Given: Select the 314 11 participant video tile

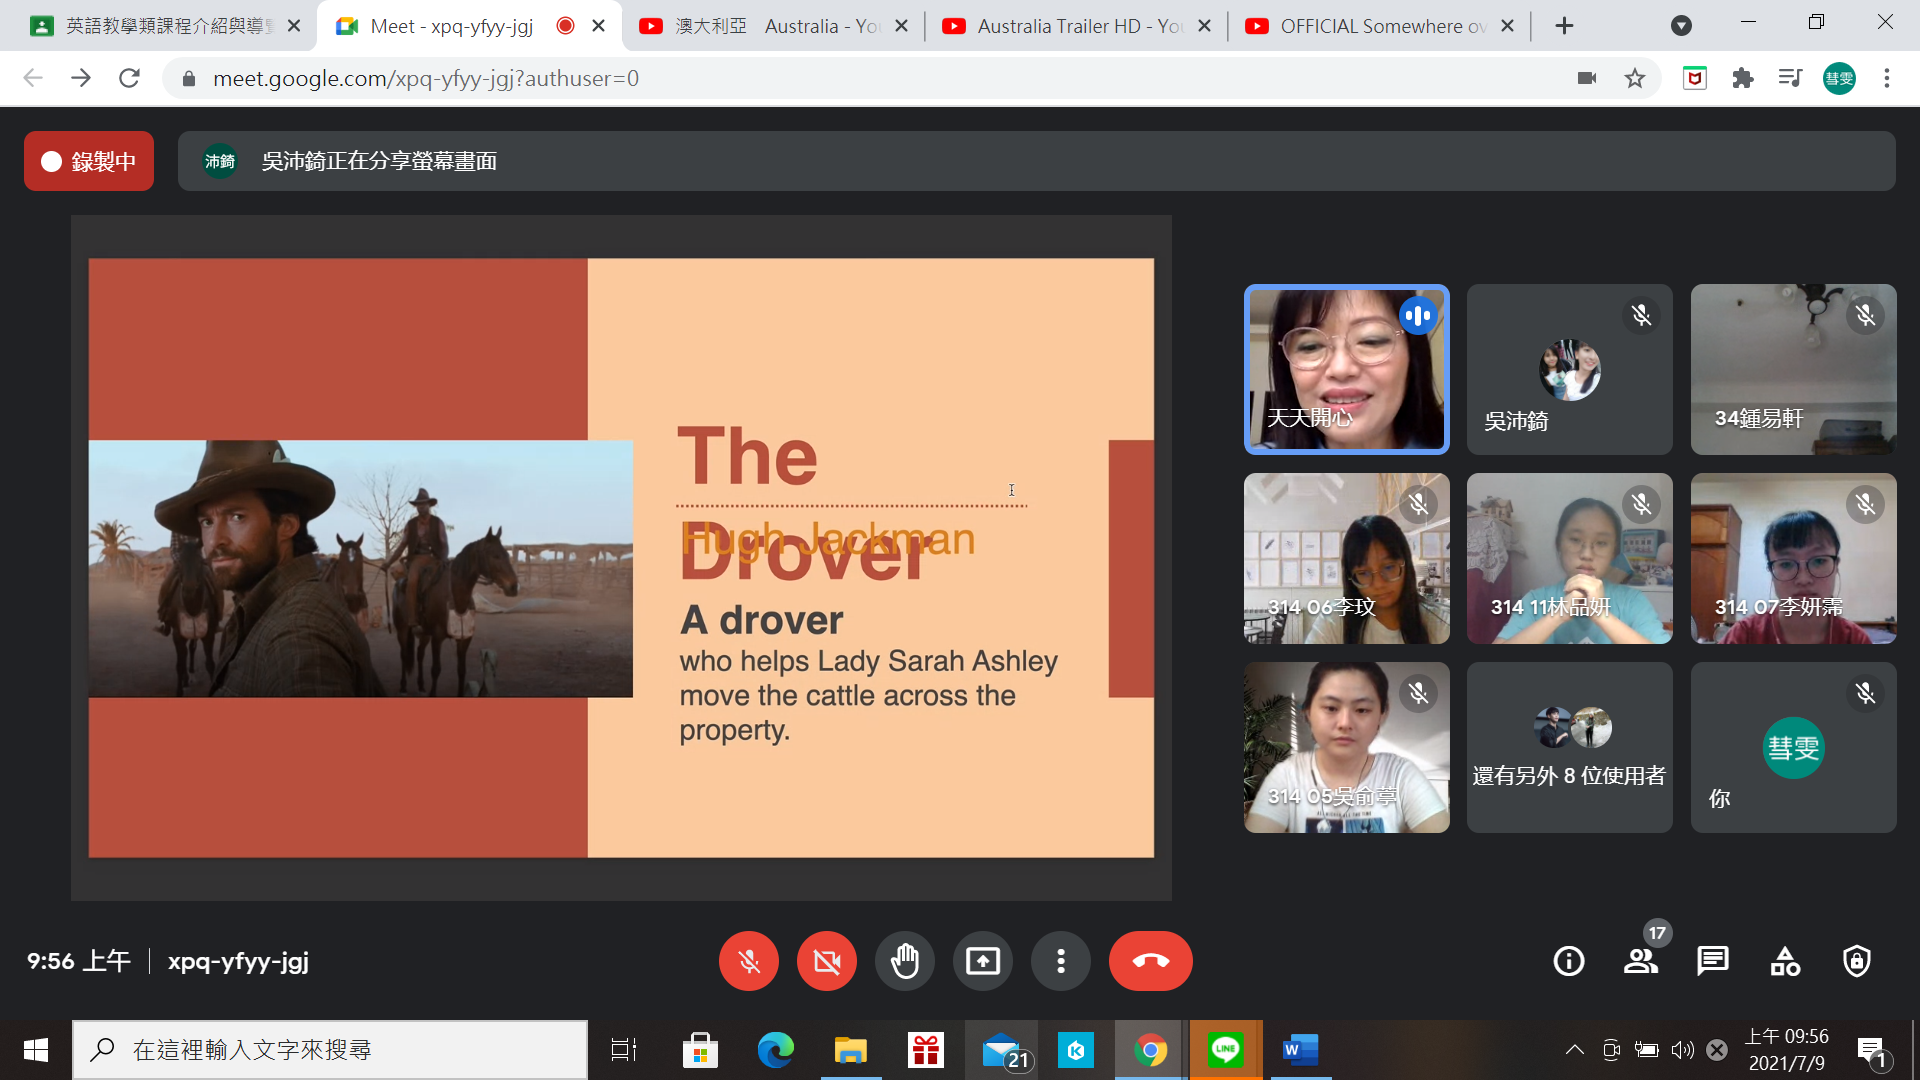Looking at the screenshot, I should [x=1569, y=558].
